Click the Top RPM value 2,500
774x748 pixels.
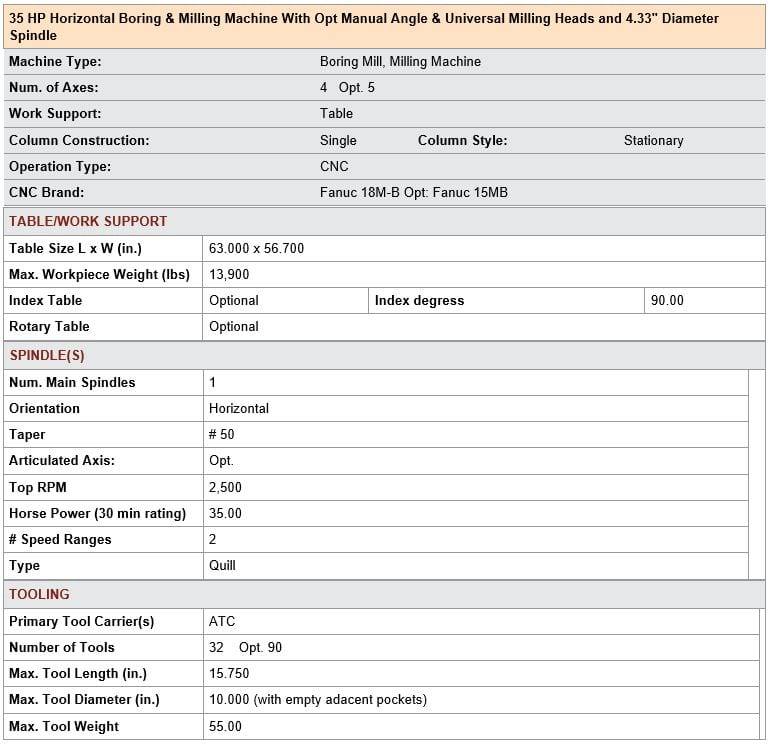[x=225, y=488]
